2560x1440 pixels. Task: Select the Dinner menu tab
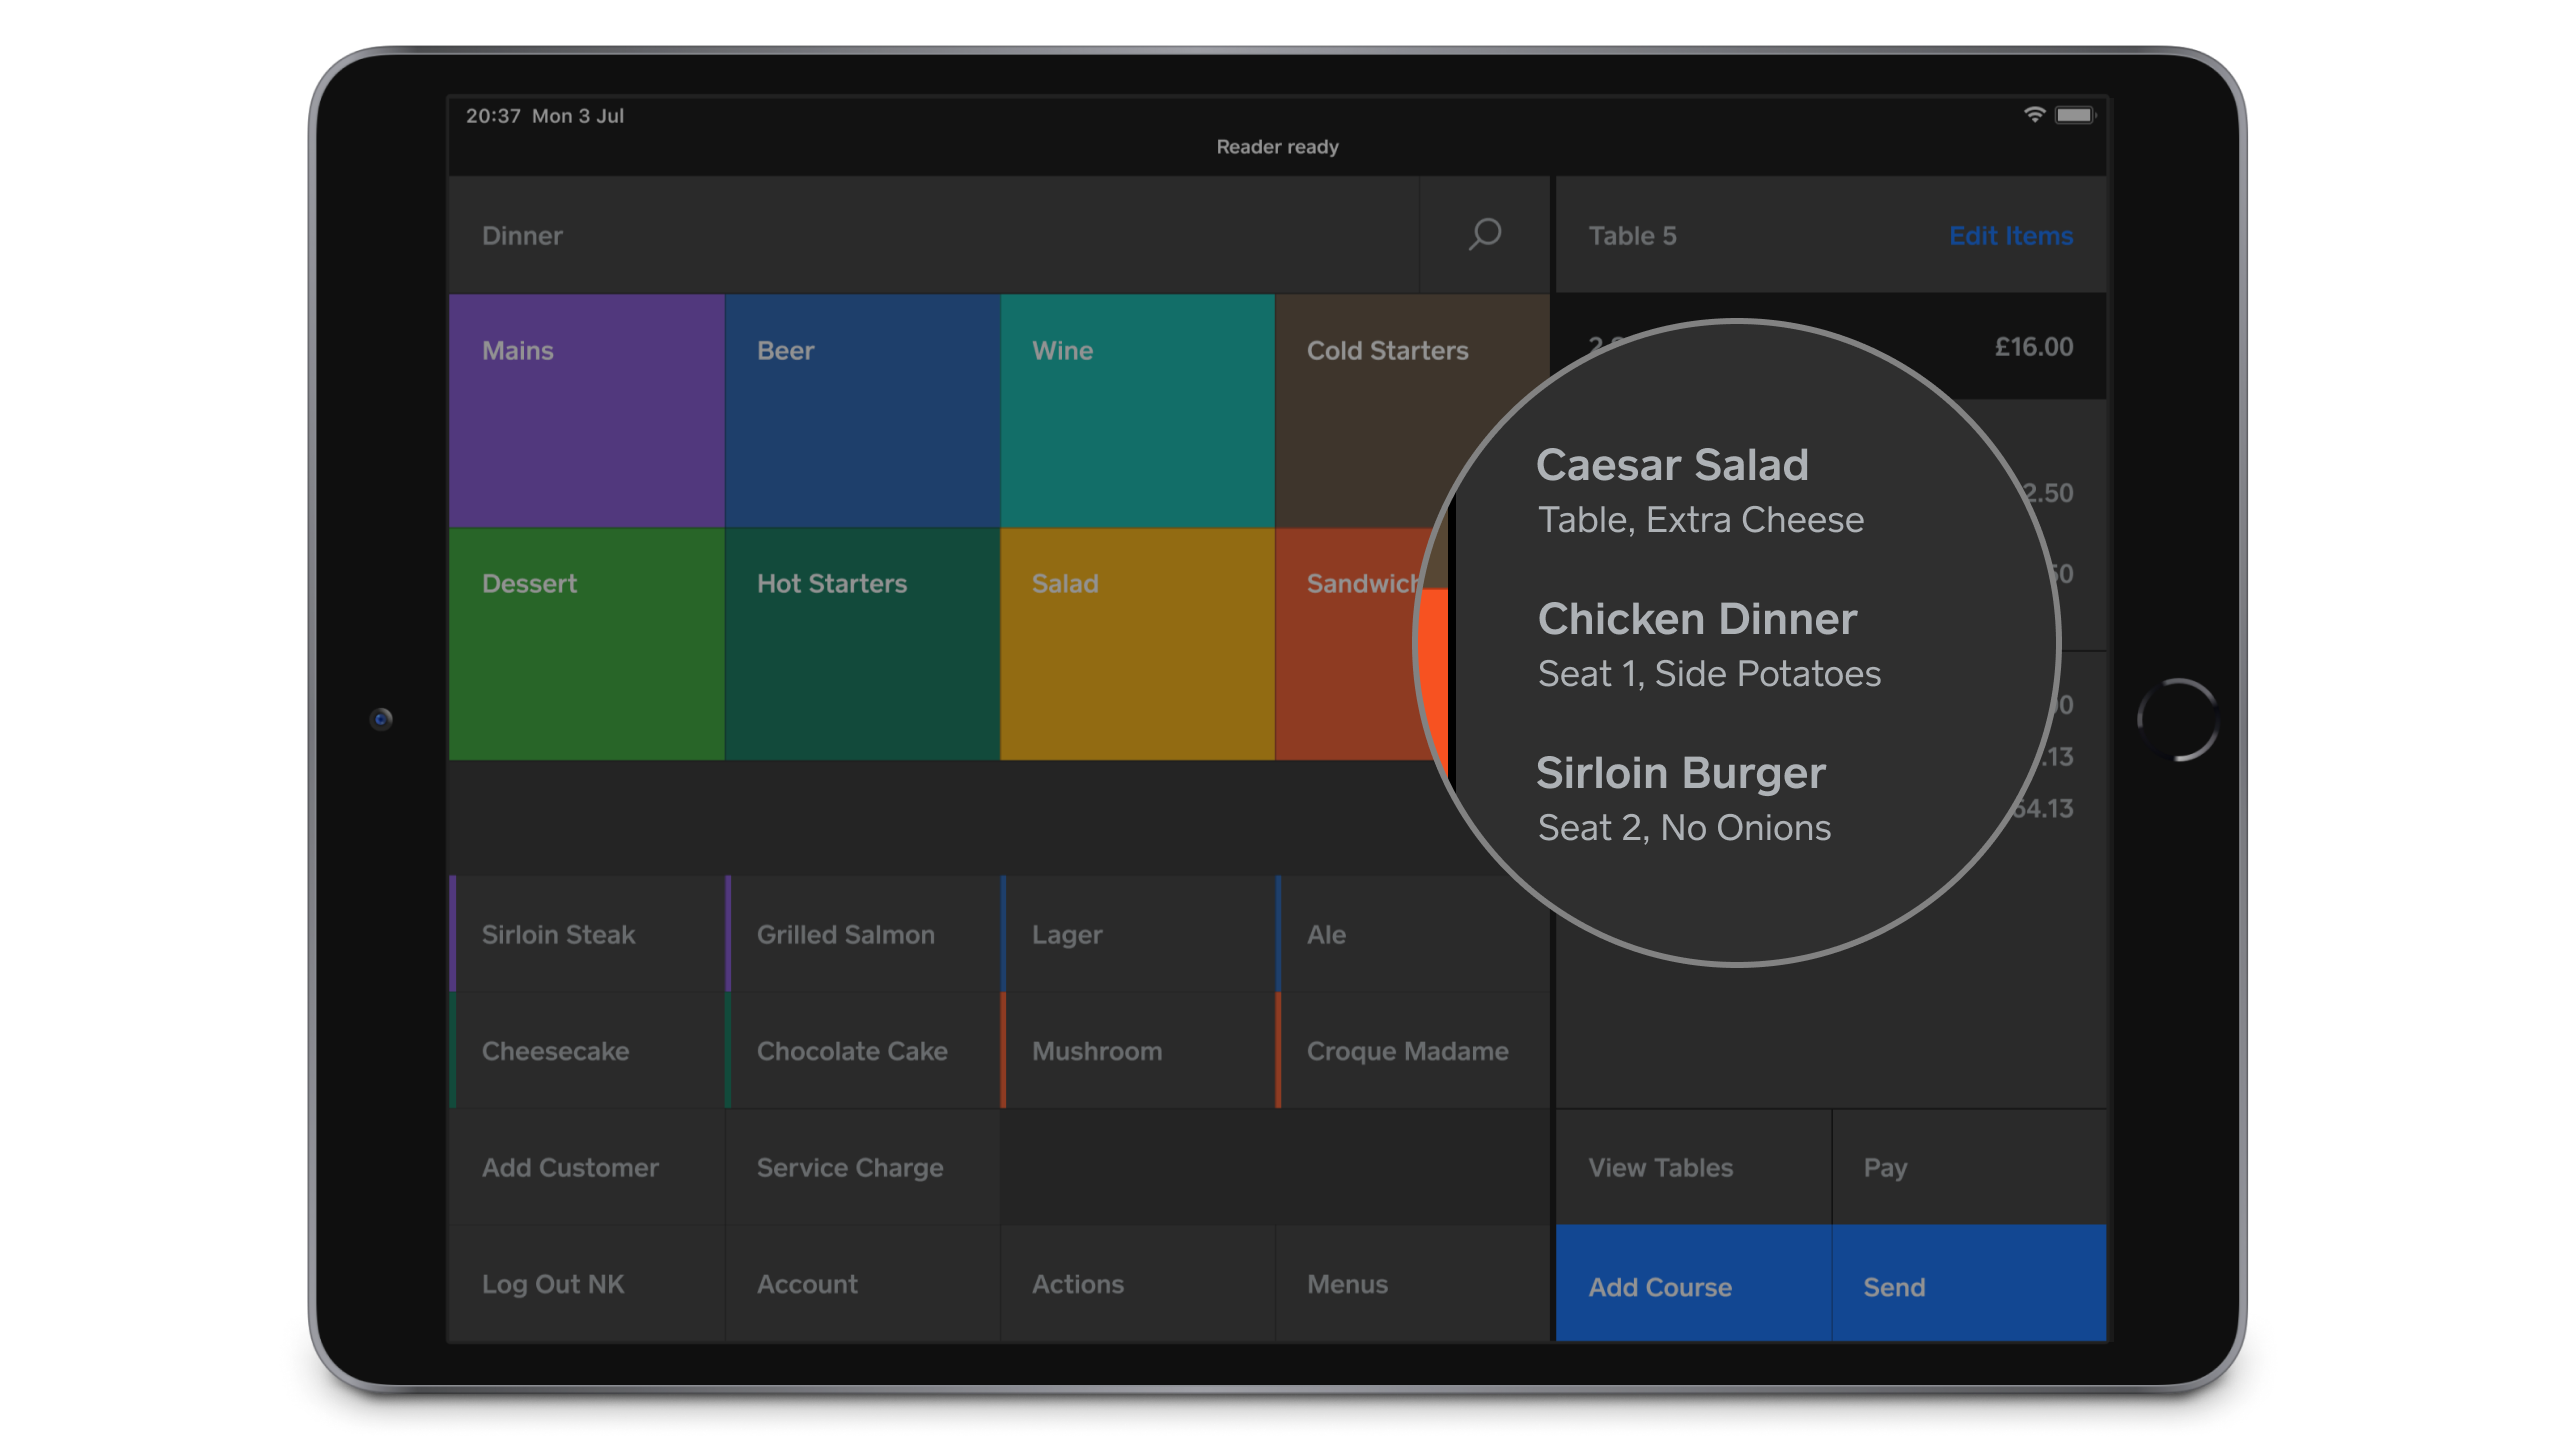click(x=522, y=236)
